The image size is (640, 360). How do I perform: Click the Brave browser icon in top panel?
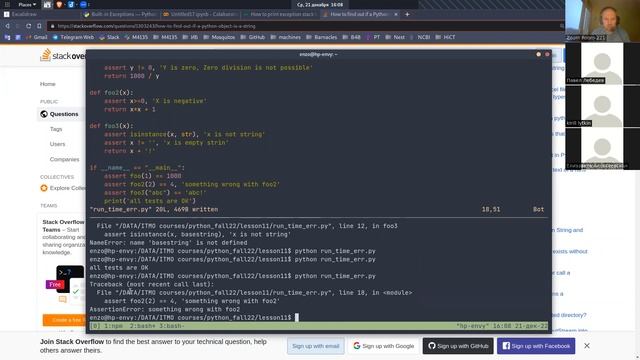click(59, 4)
